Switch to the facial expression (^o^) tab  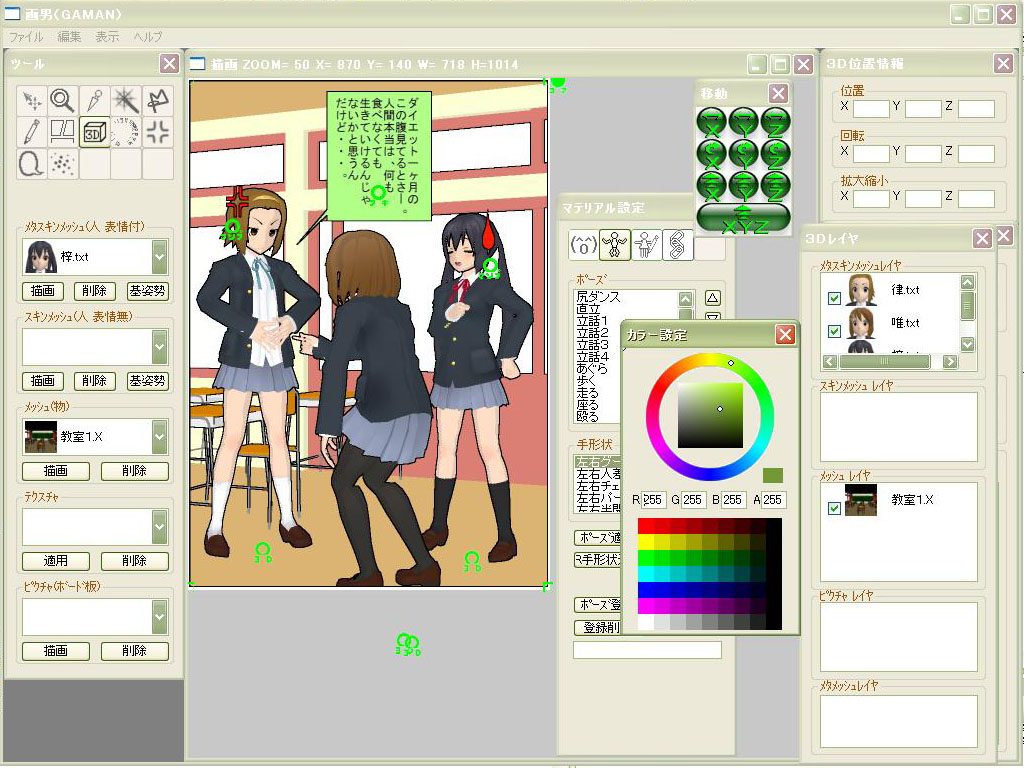coord(583,245)
